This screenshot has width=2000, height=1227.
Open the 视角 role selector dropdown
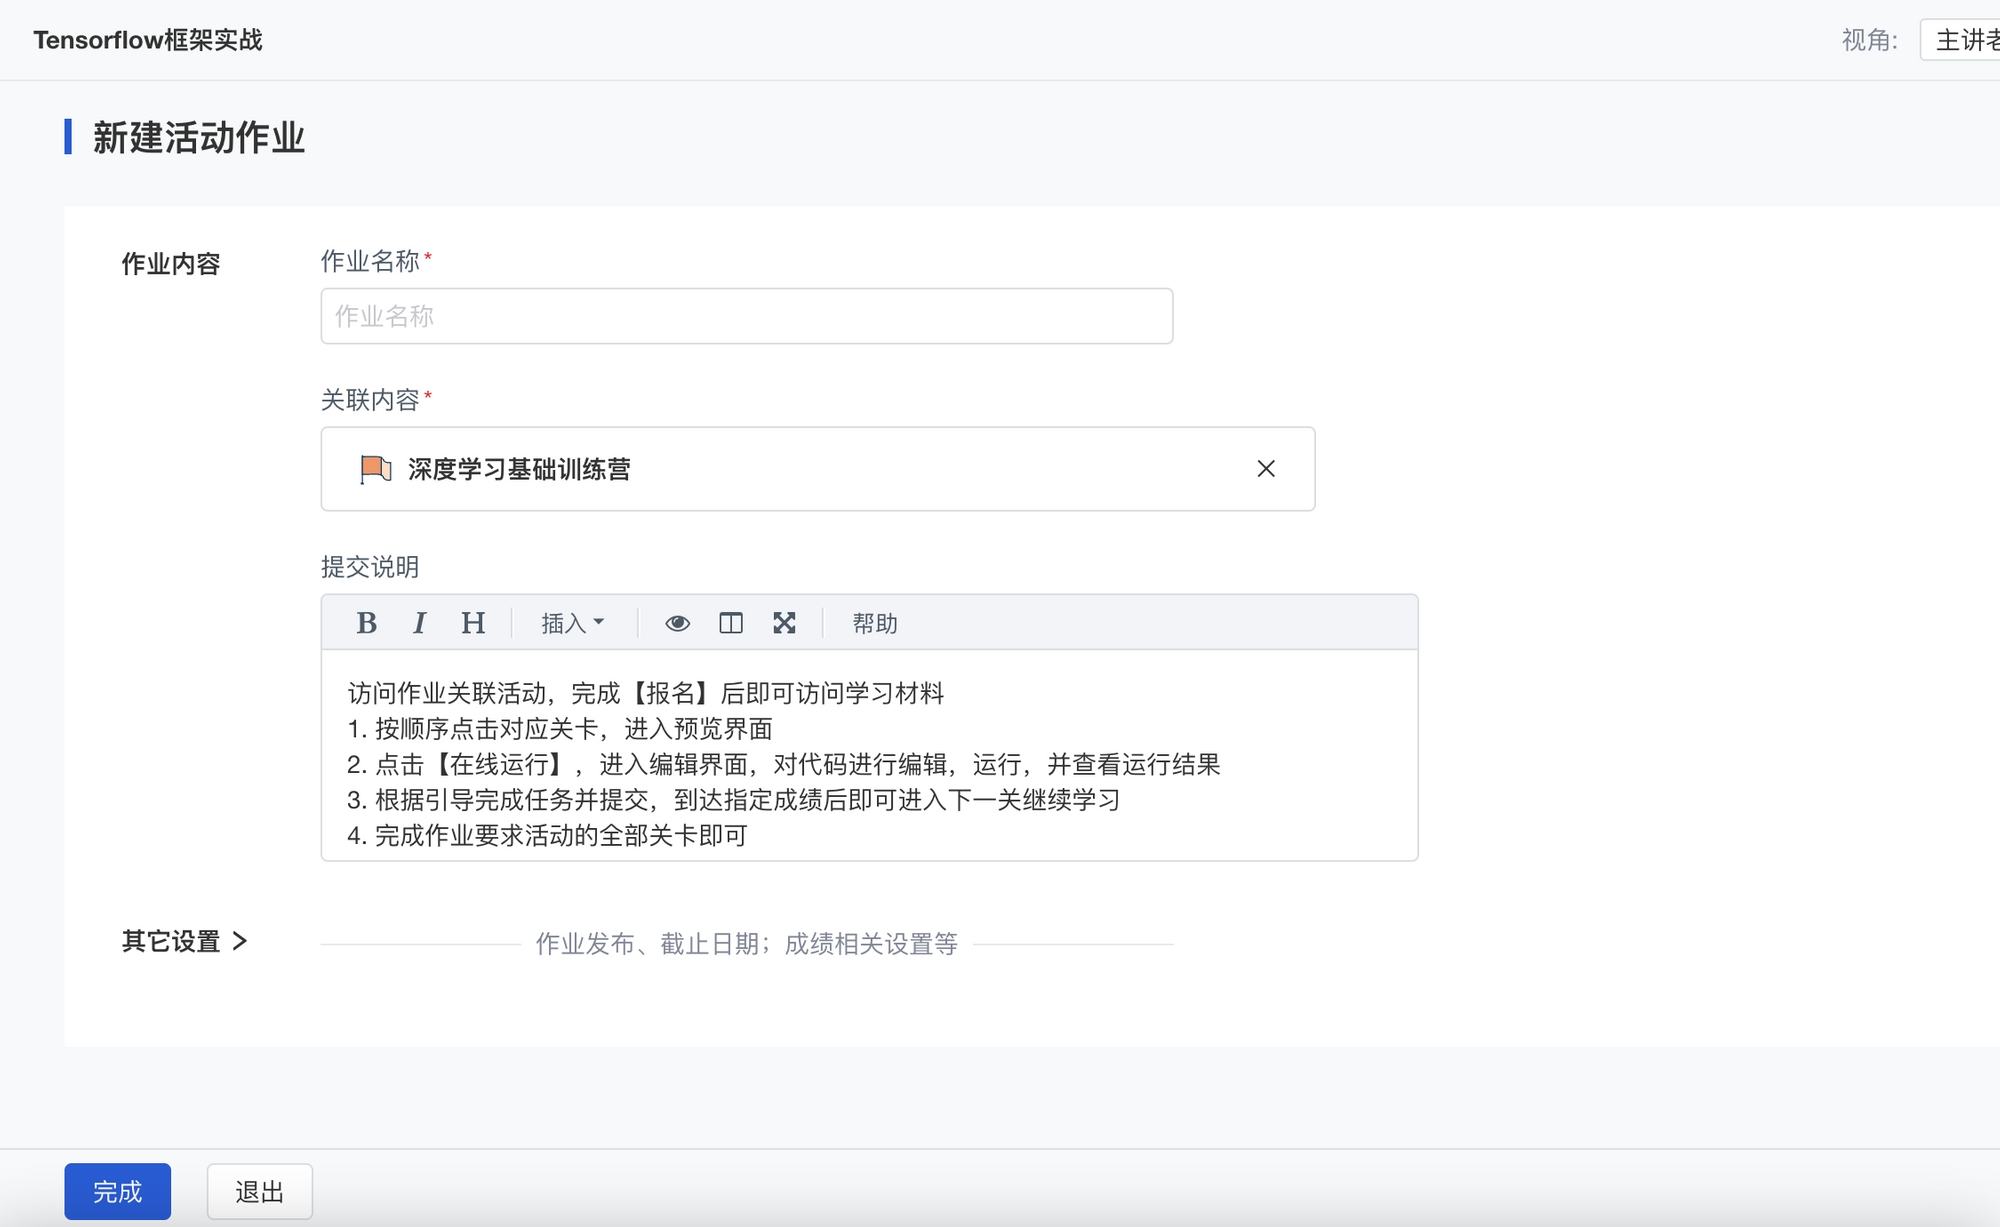click(x=1962, y=40)
